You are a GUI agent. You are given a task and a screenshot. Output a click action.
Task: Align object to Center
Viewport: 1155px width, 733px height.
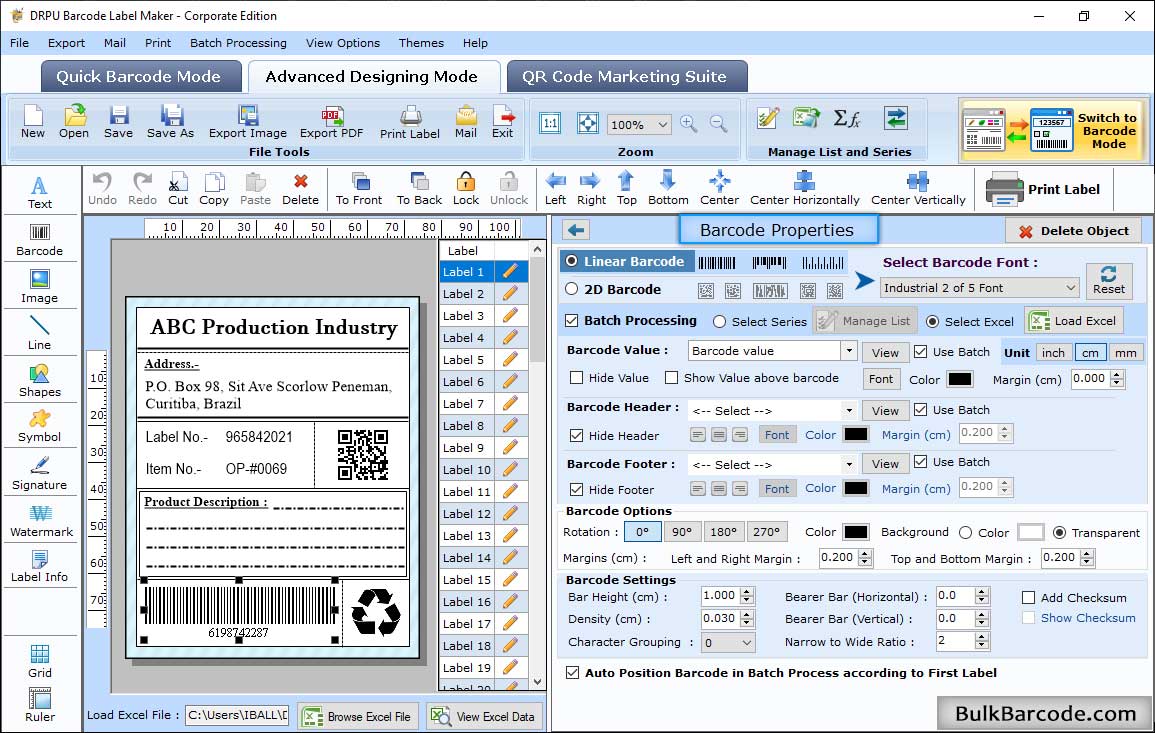(719, 189)
